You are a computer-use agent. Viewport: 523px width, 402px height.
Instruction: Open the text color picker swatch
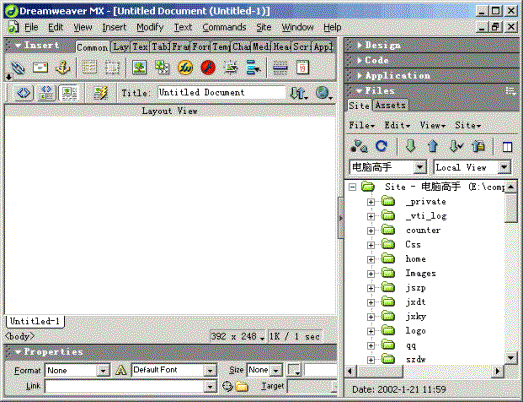pos(294,370)
